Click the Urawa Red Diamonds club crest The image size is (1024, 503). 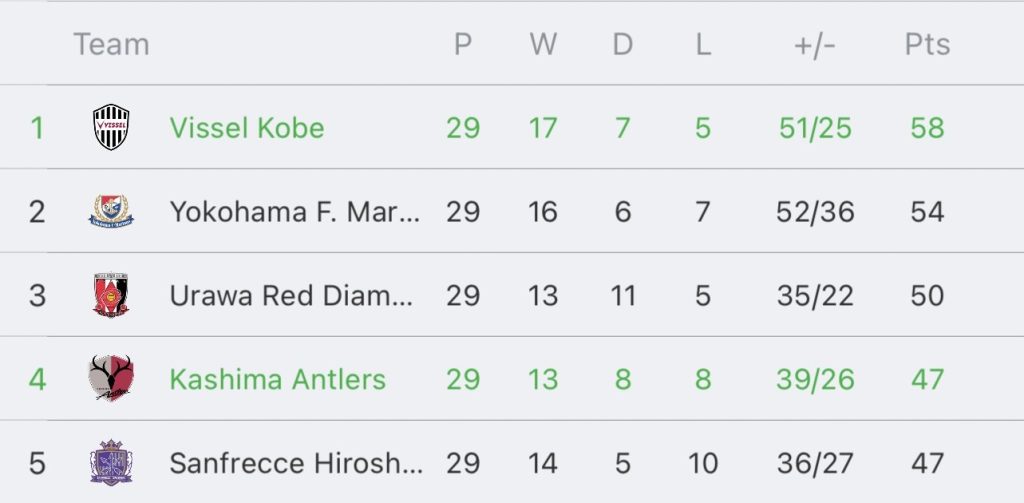pyautogui.click(x=111, y=295)
